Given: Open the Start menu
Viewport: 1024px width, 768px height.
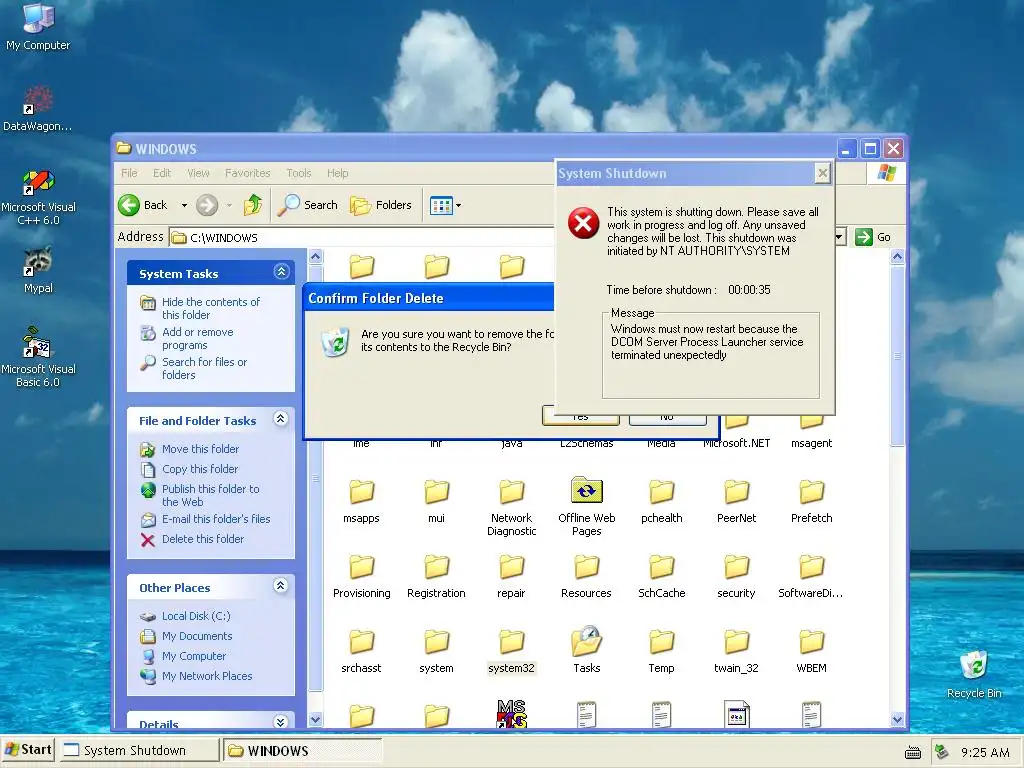Looking at the screenshot, I should [27, 750].
